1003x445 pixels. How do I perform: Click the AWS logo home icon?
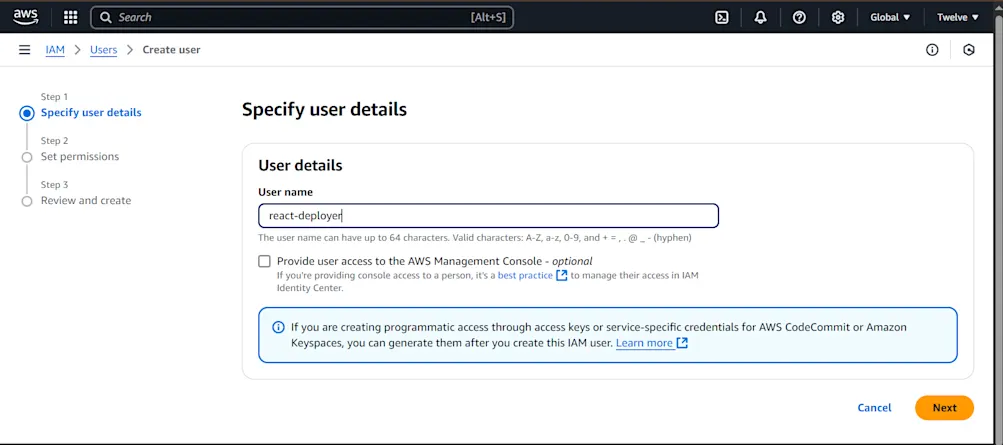26,17
